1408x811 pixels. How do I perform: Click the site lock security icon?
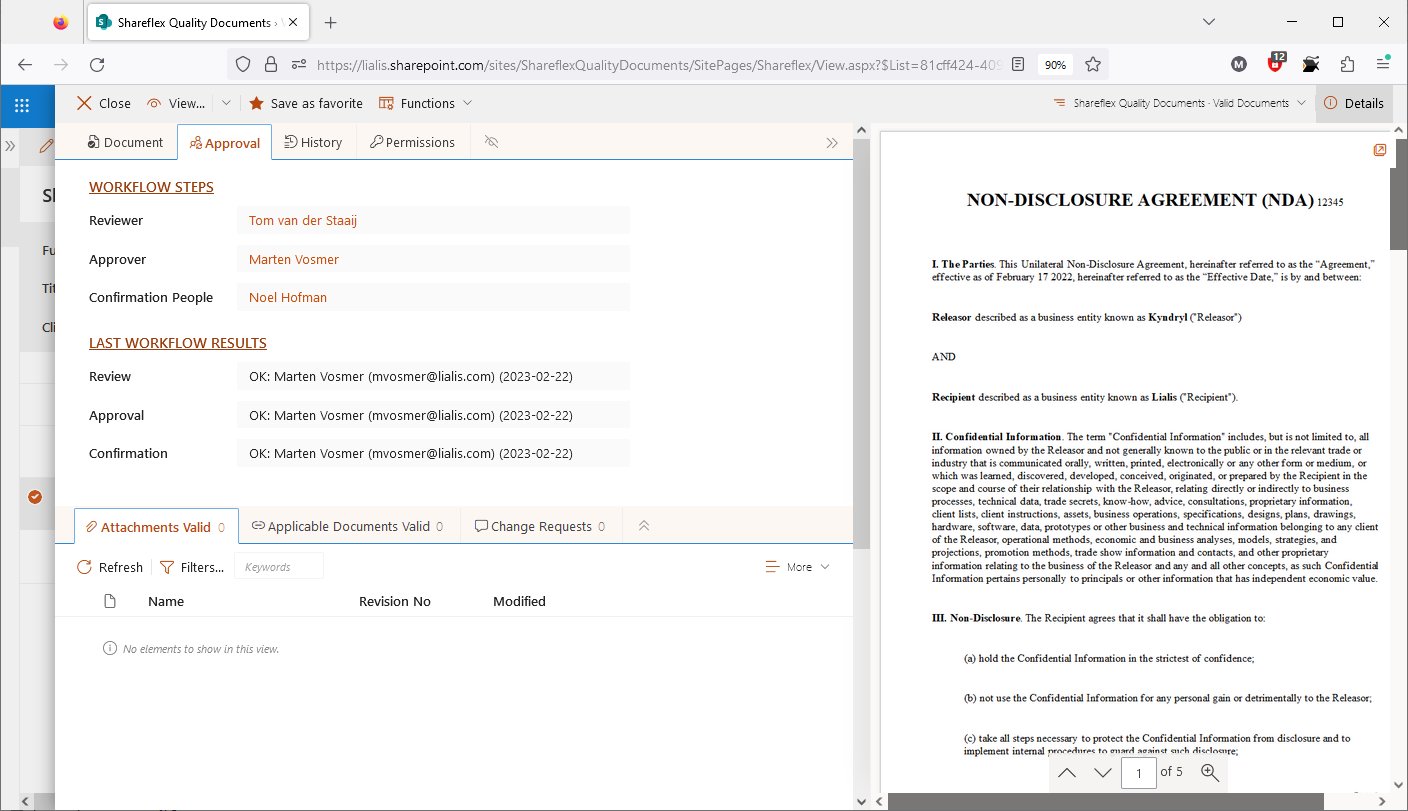(x=270, y=64)
